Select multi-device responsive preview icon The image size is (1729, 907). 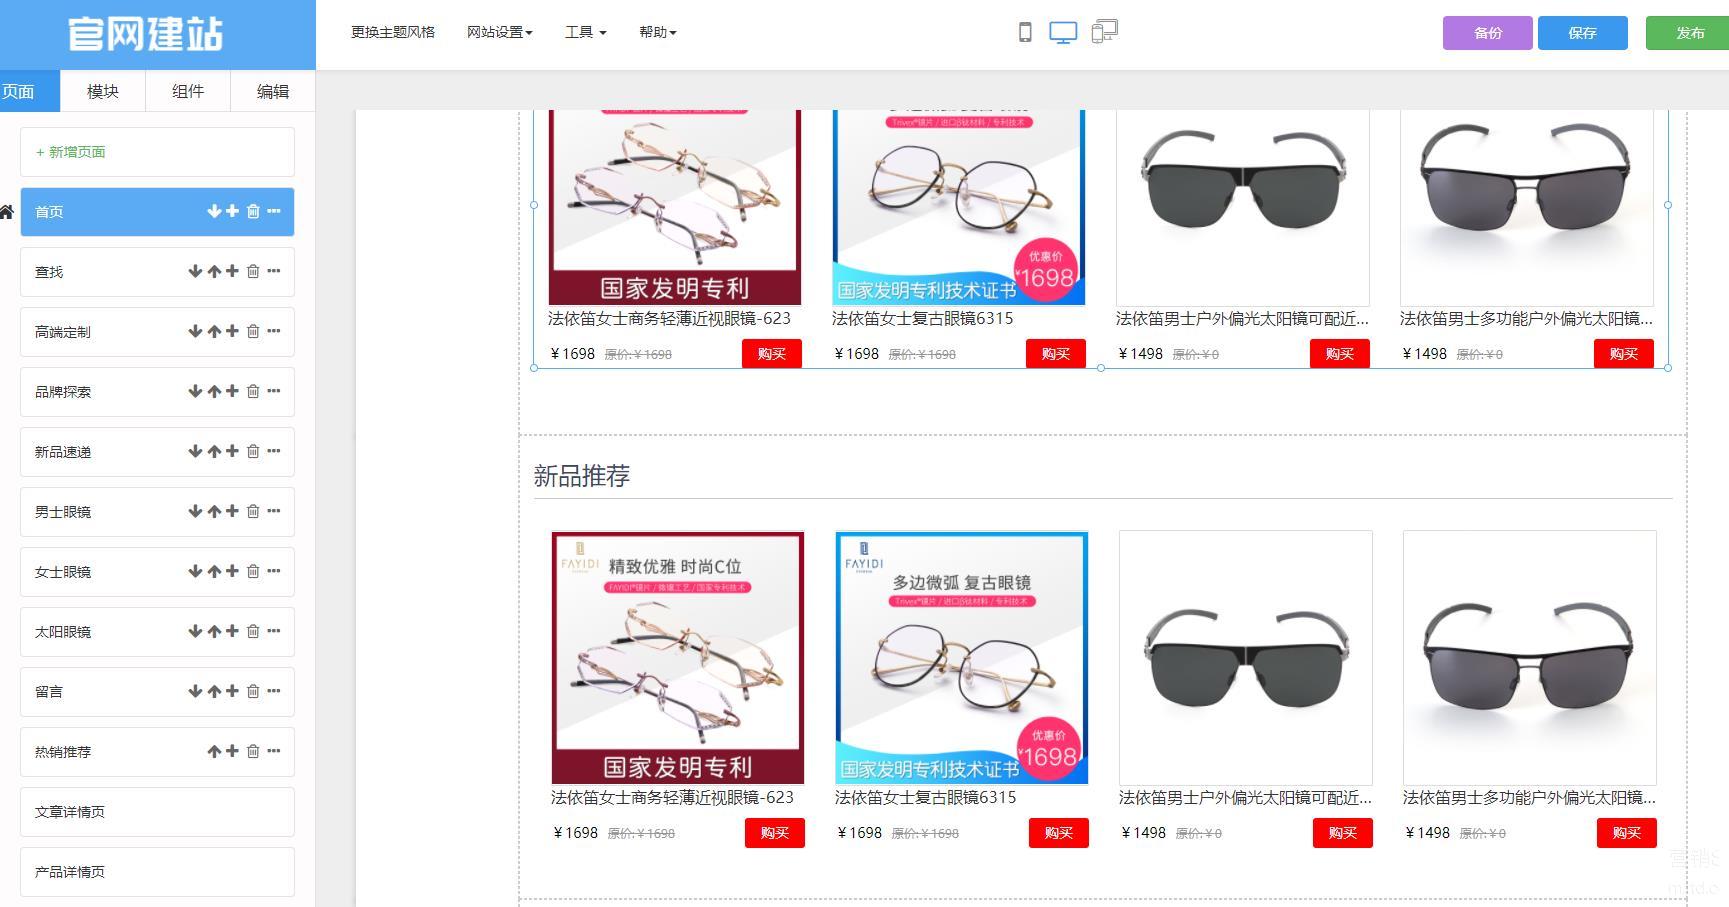1104,32
